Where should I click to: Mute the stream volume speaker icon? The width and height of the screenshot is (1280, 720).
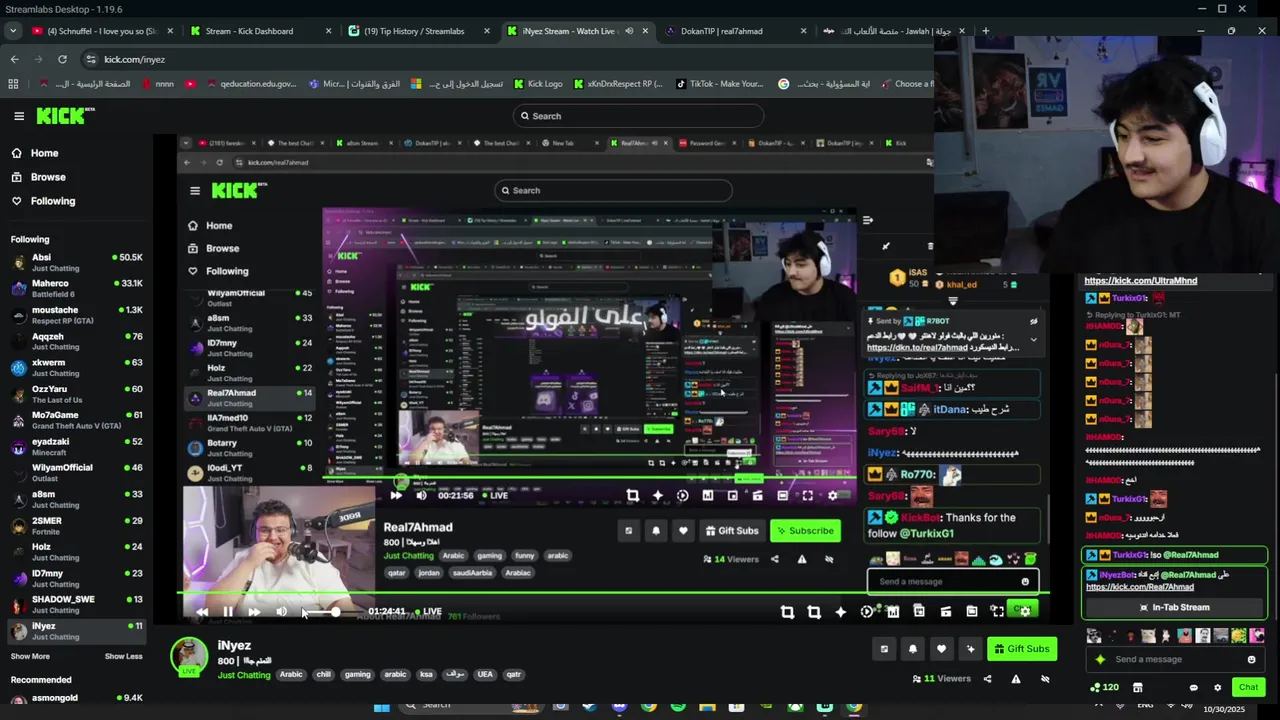click(x=281, y=612)
